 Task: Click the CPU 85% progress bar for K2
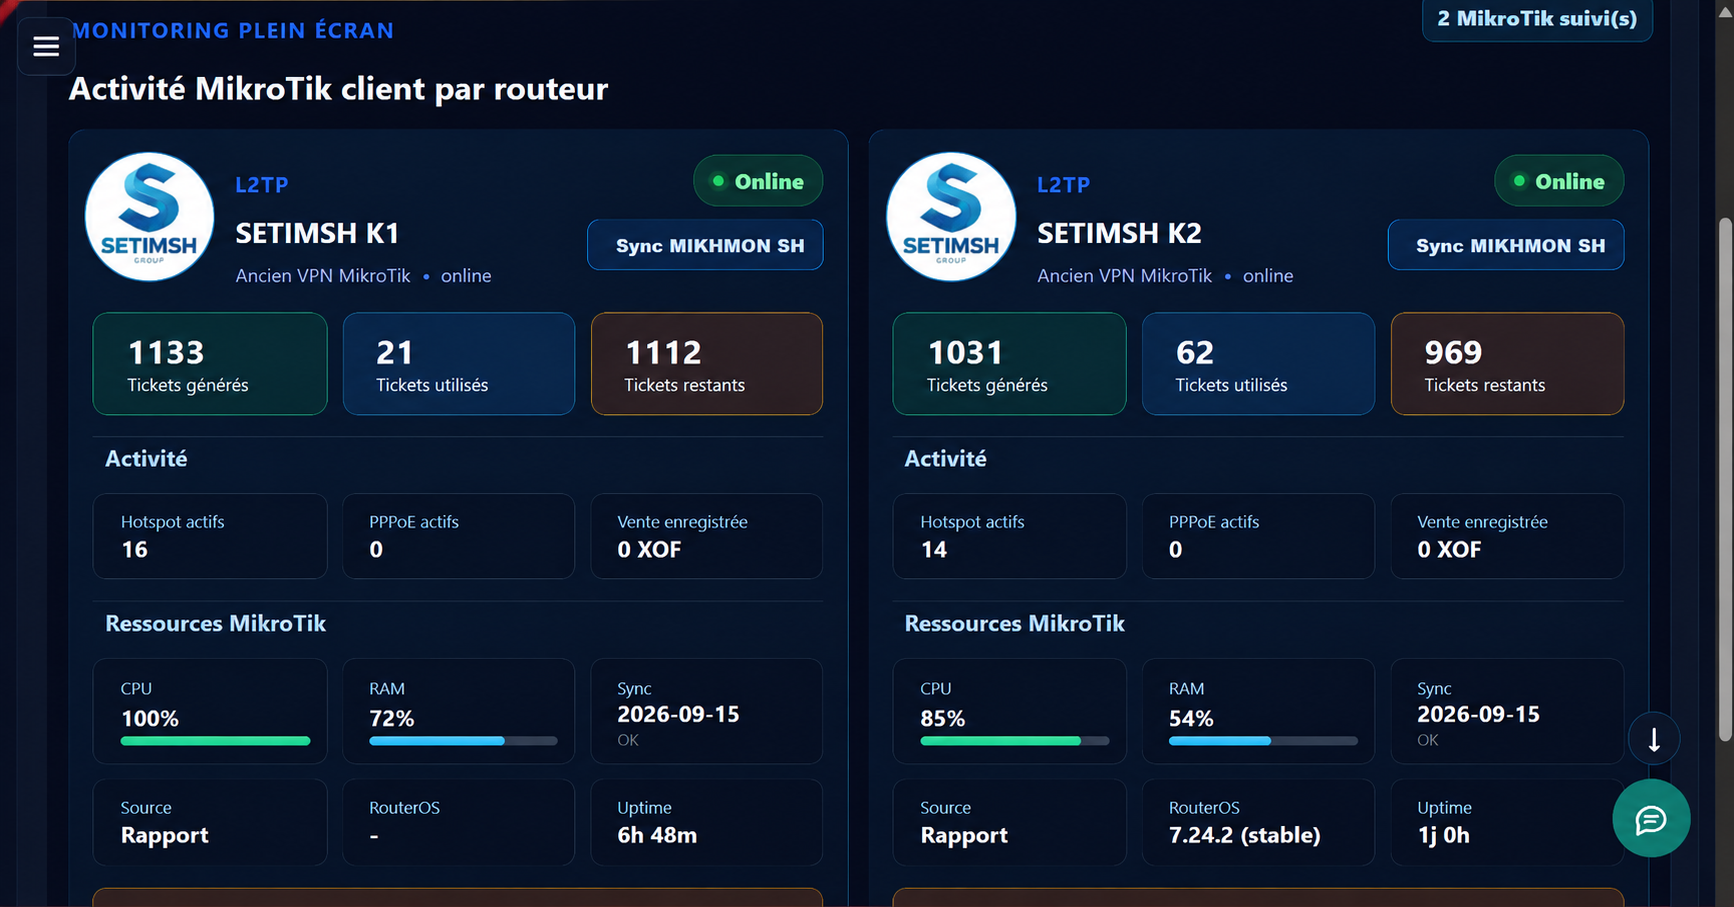pyautogui.click(x=1015, y=741)
